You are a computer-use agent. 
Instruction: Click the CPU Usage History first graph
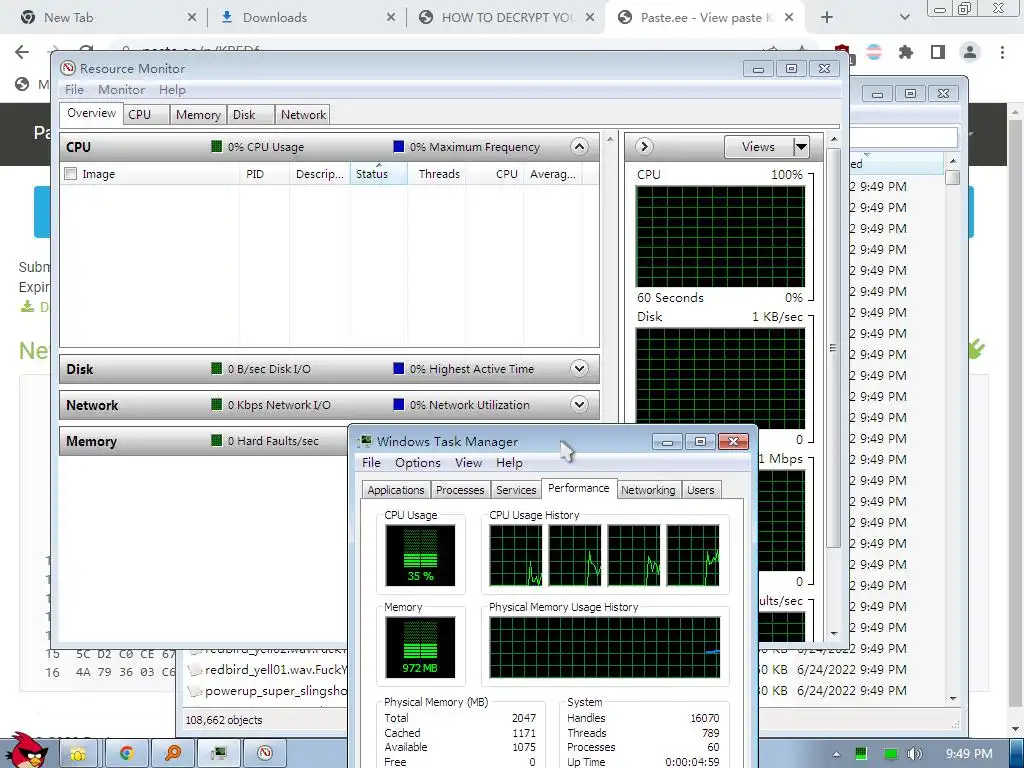(516, 555)
